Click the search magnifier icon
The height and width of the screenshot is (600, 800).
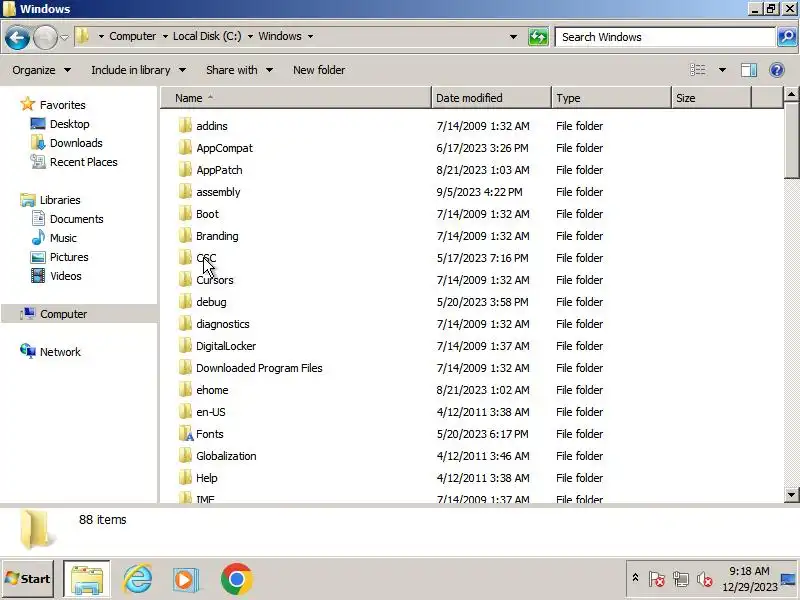(x=787, y=37)
